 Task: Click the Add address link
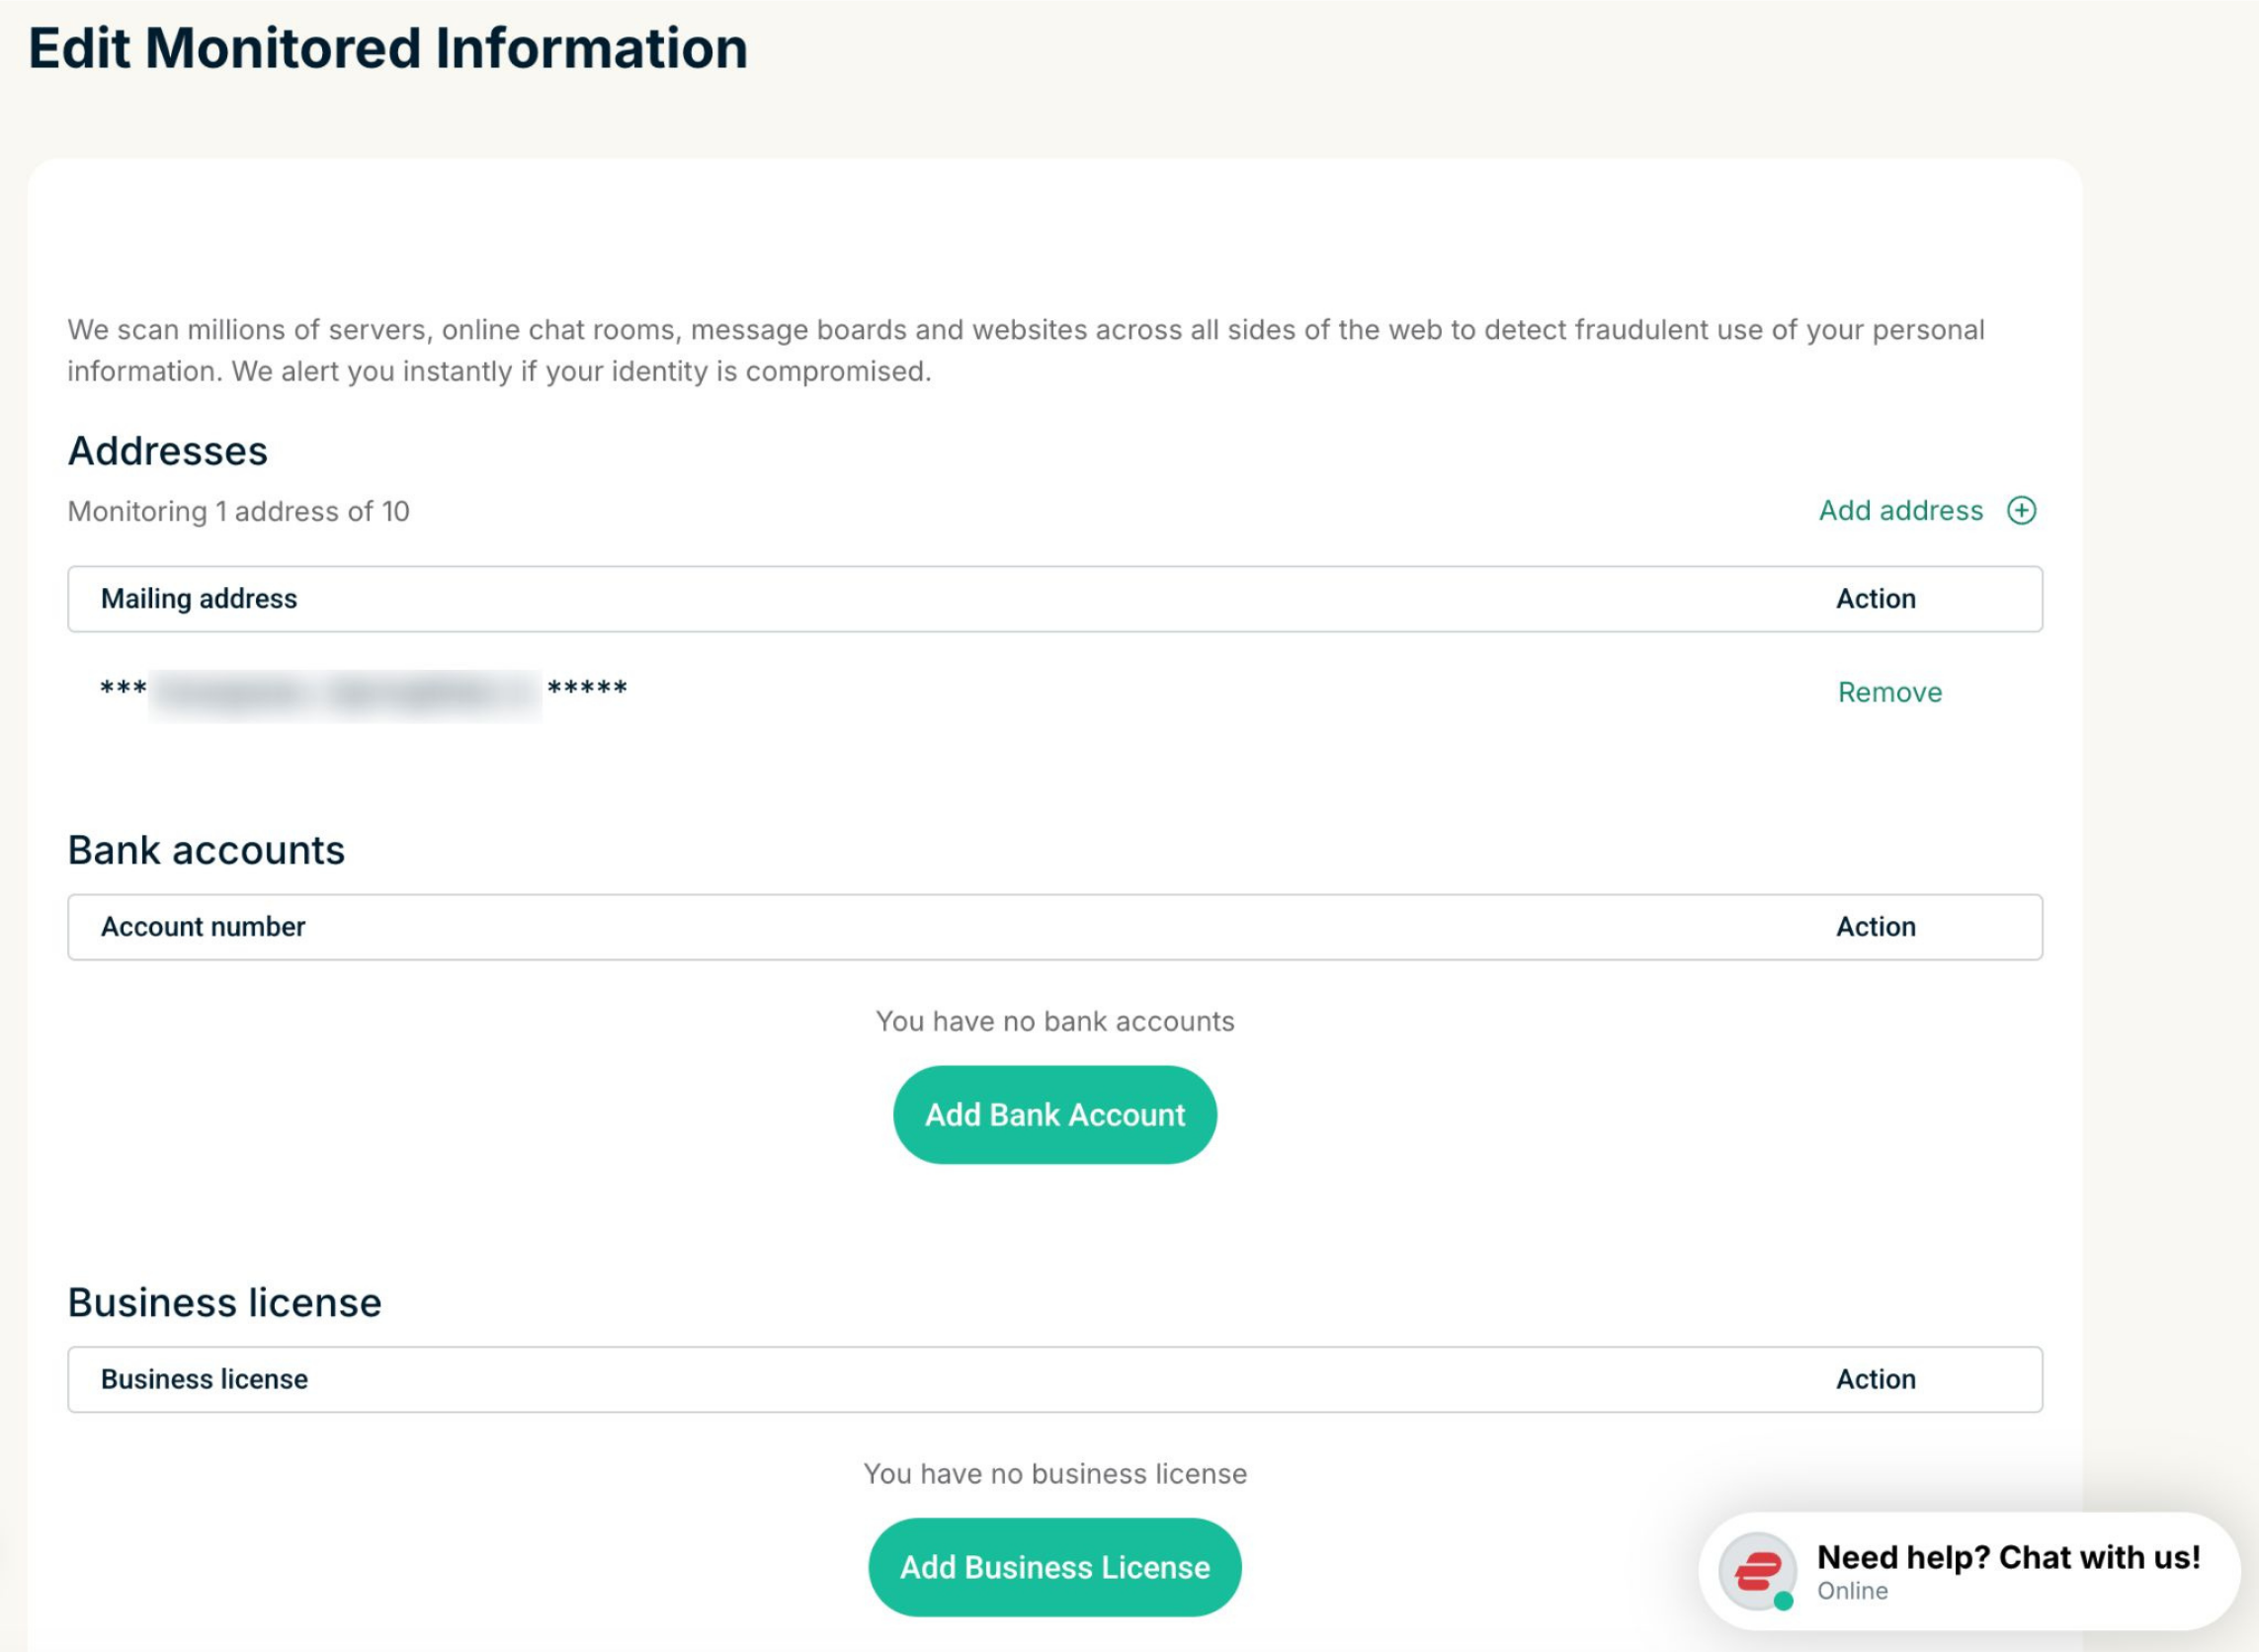tap(1900, 511)
